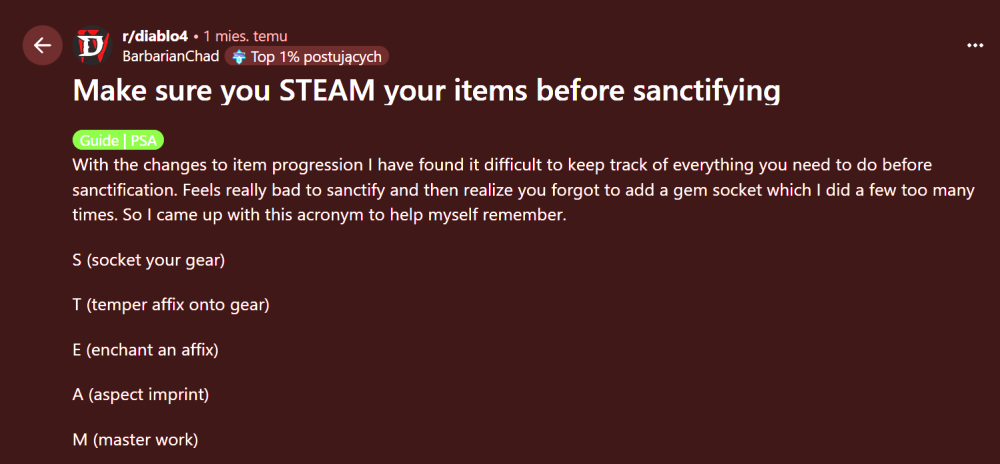Screen dimensions: 1000x464
Task: Open BarbarianChad's user profile
Action: (x=170, y=57)
